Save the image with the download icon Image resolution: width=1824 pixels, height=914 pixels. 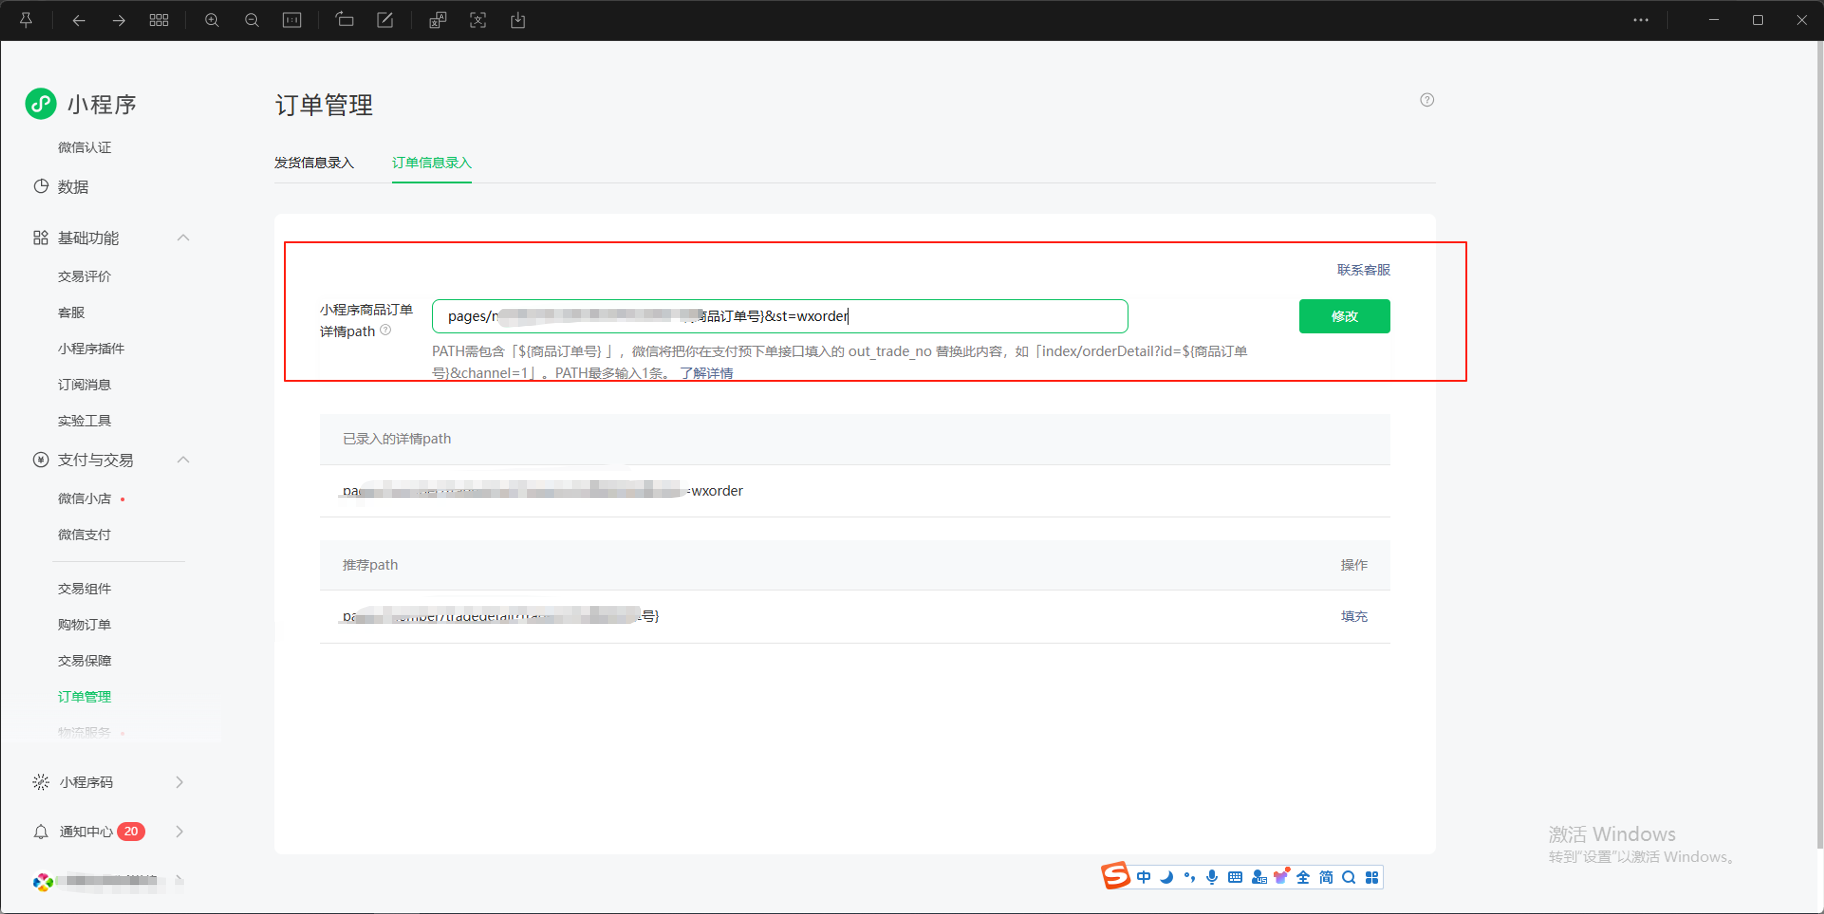(x=518, y=20)
